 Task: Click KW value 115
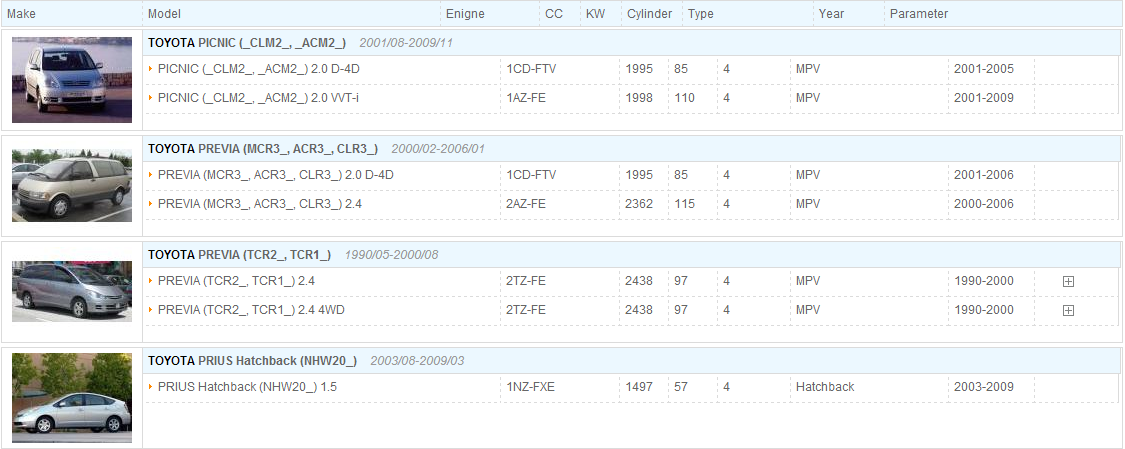[684, 204]
